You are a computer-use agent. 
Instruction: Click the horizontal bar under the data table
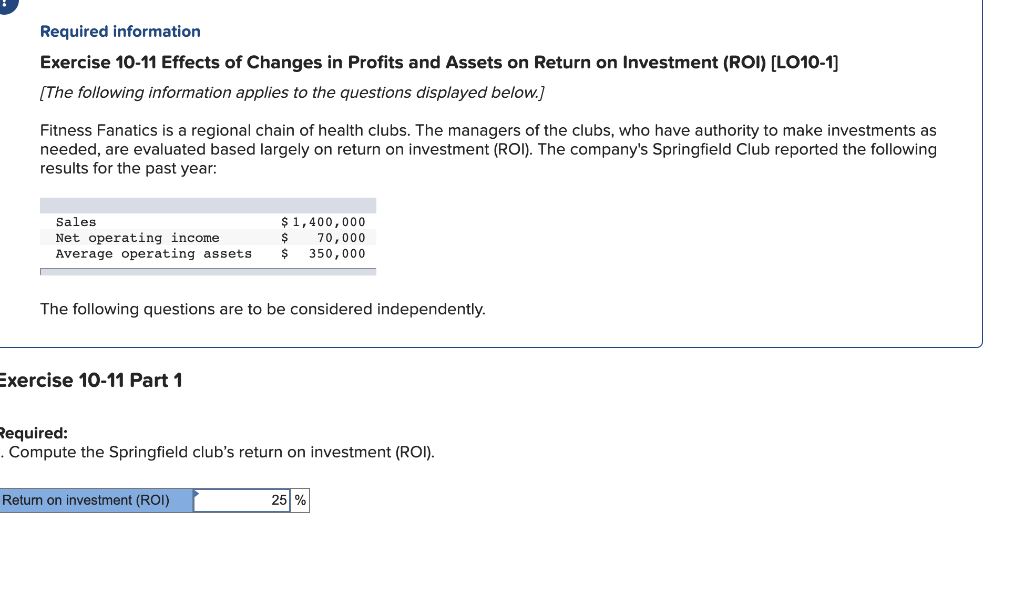point(208,272)
